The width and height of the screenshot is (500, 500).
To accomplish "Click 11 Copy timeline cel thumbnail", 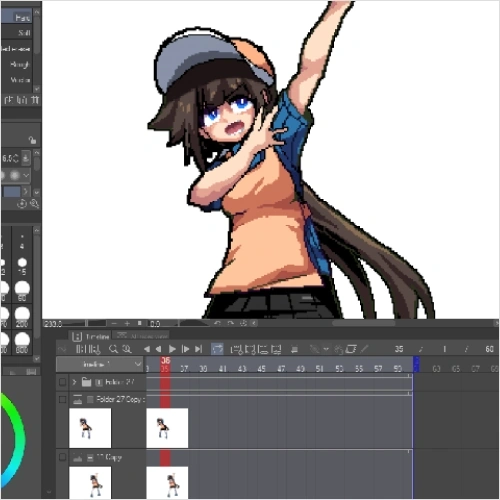I will pyautogui.click(x=167, y=482).
